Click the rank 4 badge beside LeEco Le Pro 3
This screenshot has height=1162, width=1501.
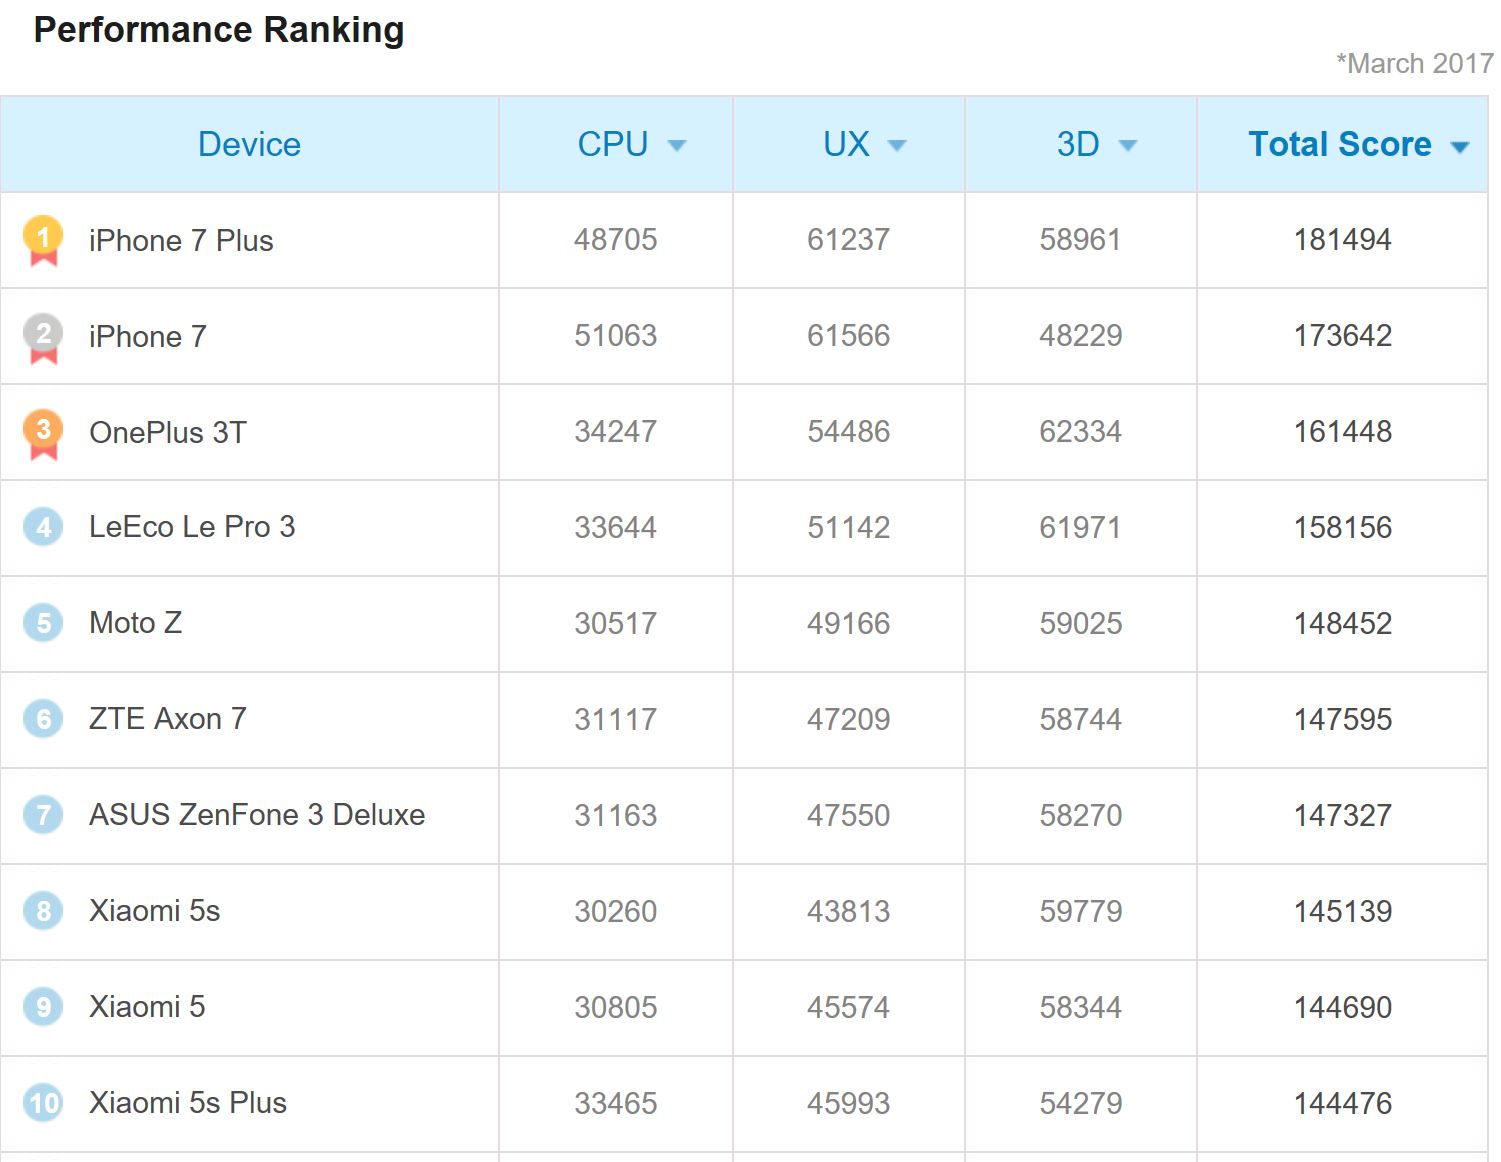click(x=43, y=527)
